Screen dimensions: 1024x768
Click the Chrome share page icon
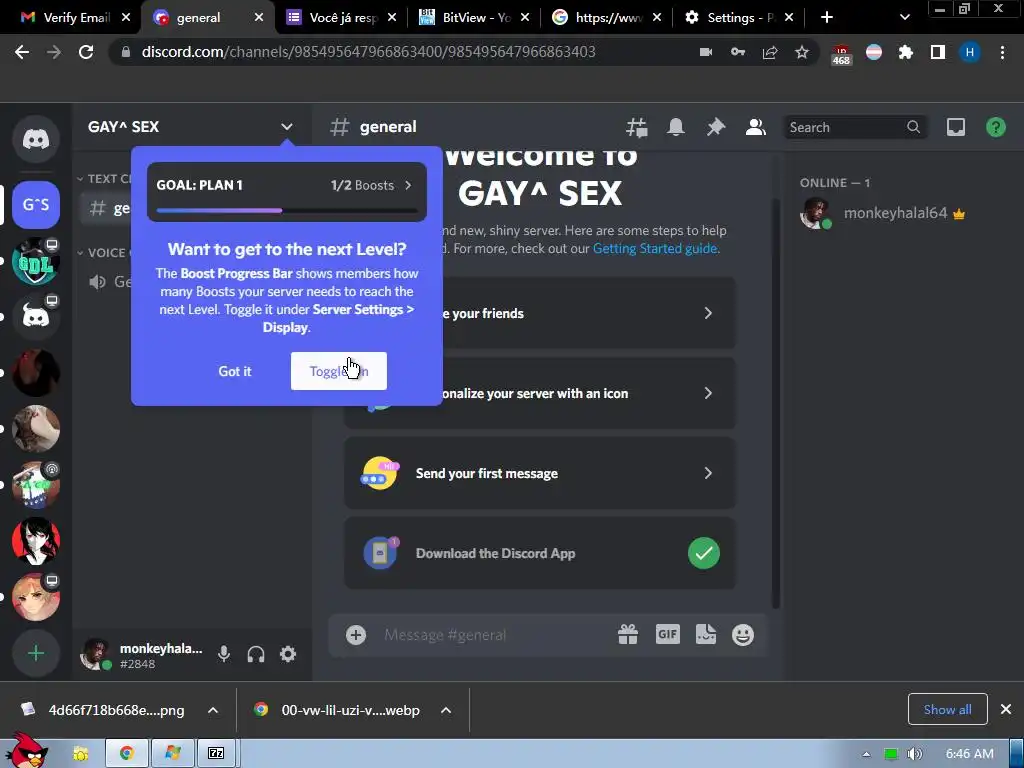click(x=770, y=52)
